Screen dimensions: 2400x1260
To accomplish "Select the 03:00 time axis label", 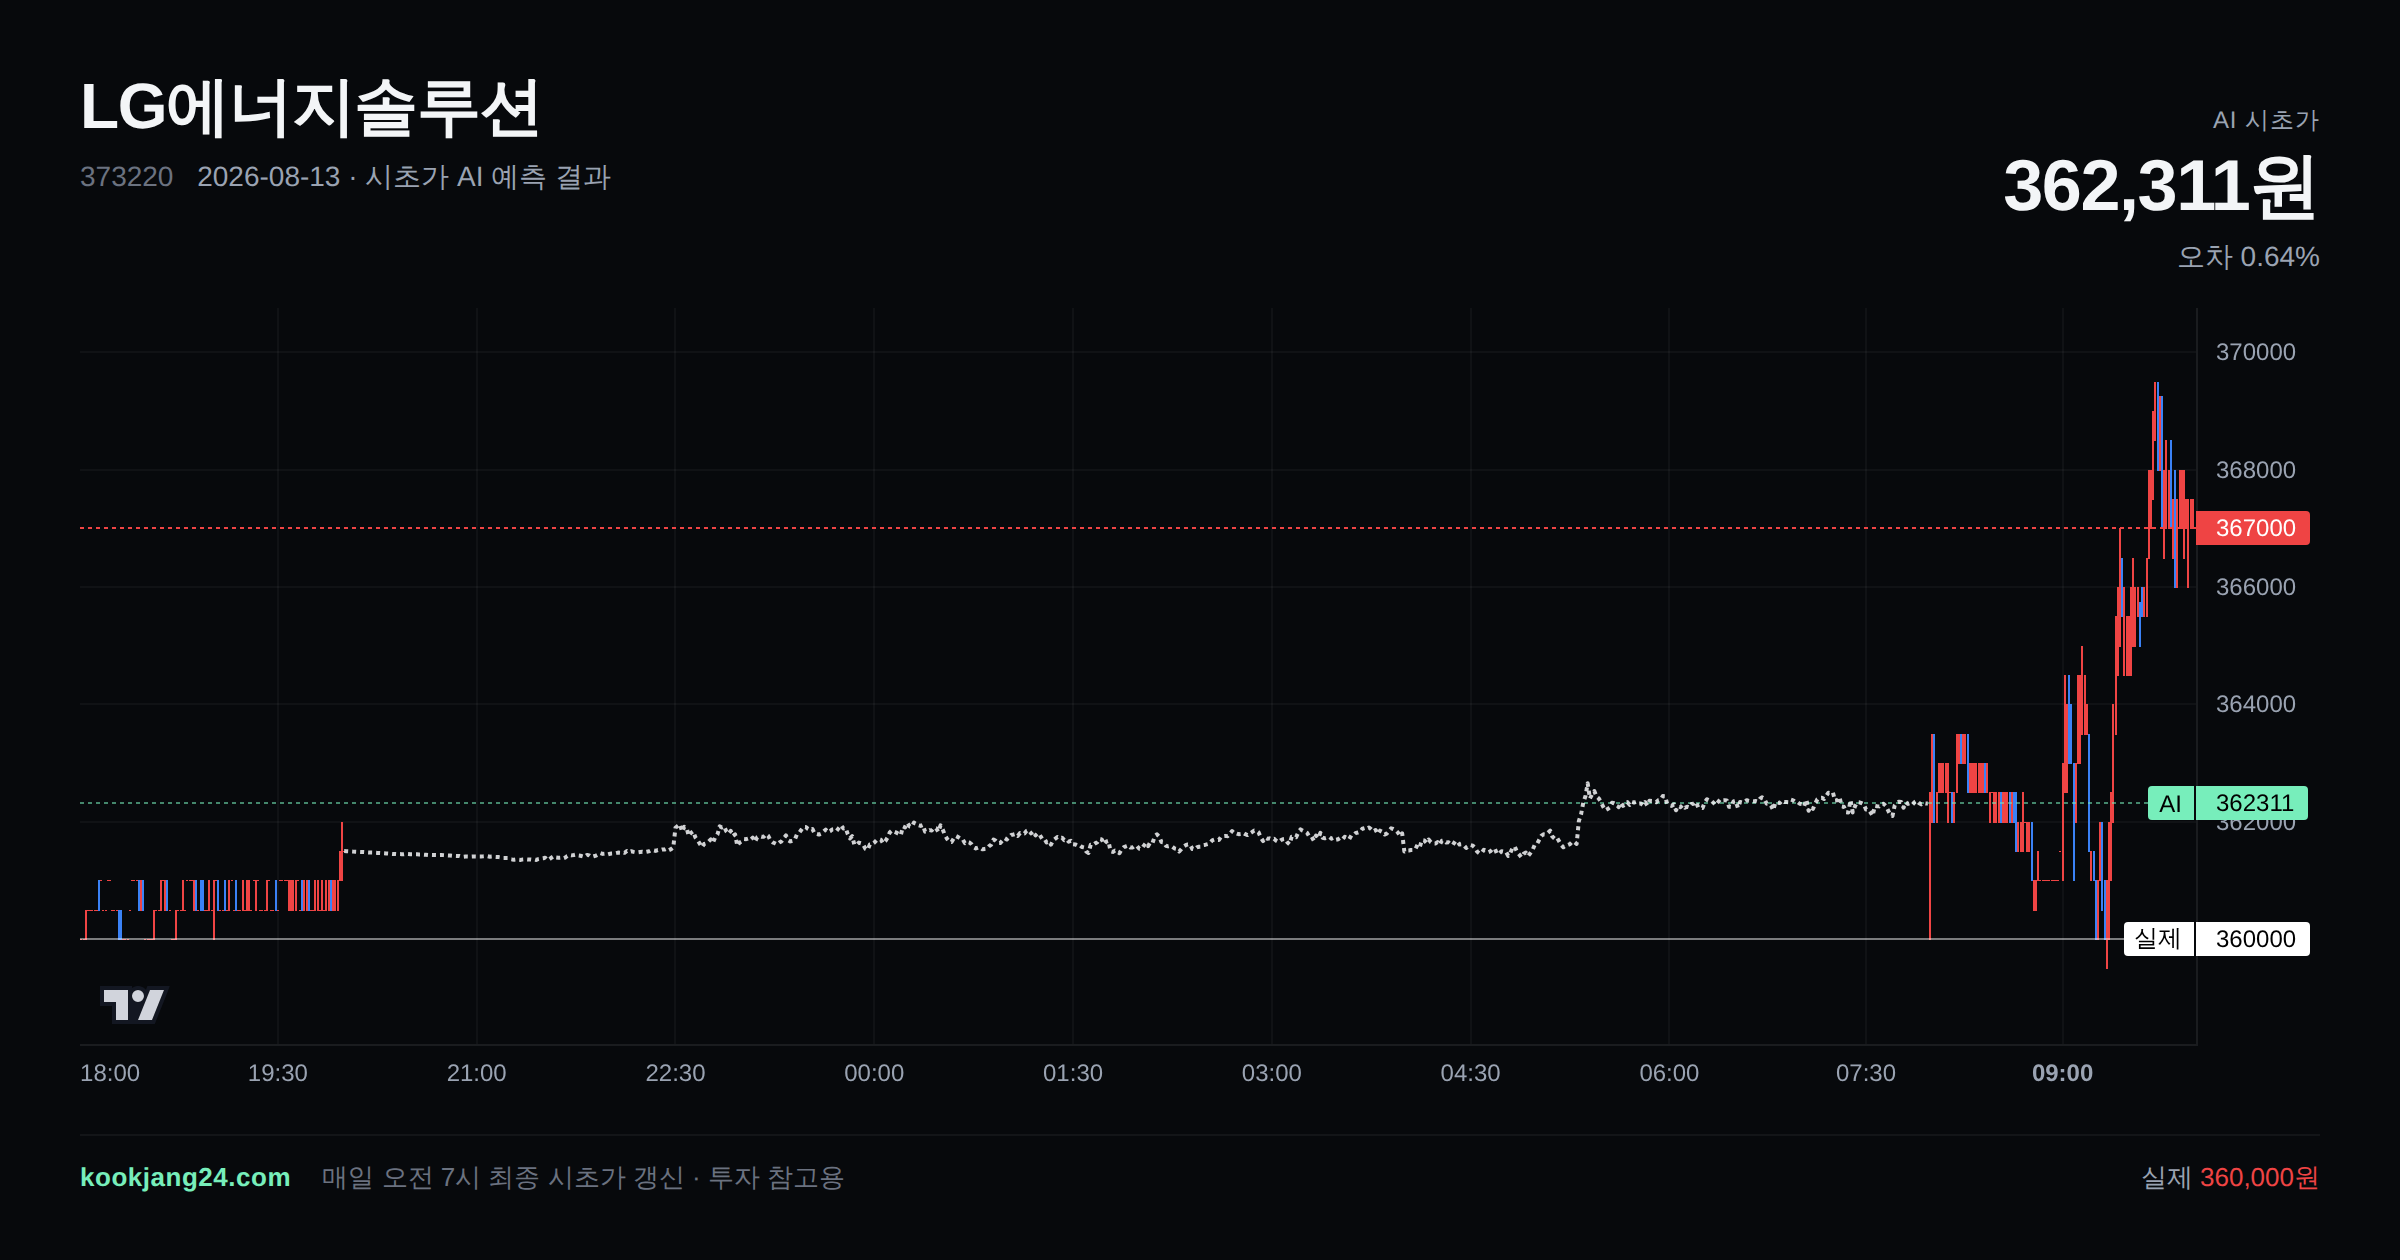I will tap(1272, 1073).
